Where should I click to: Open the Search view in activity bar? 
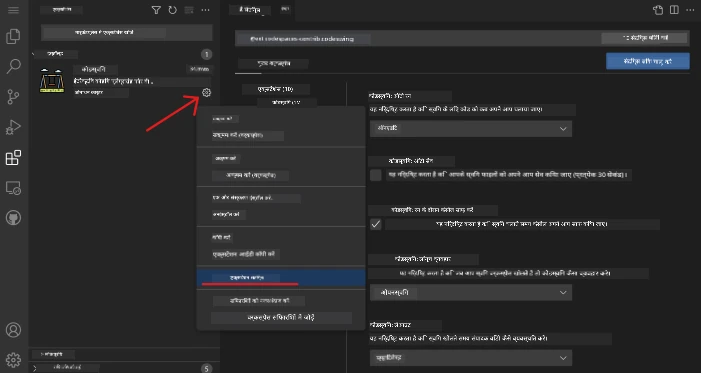(x=13, y=67)
